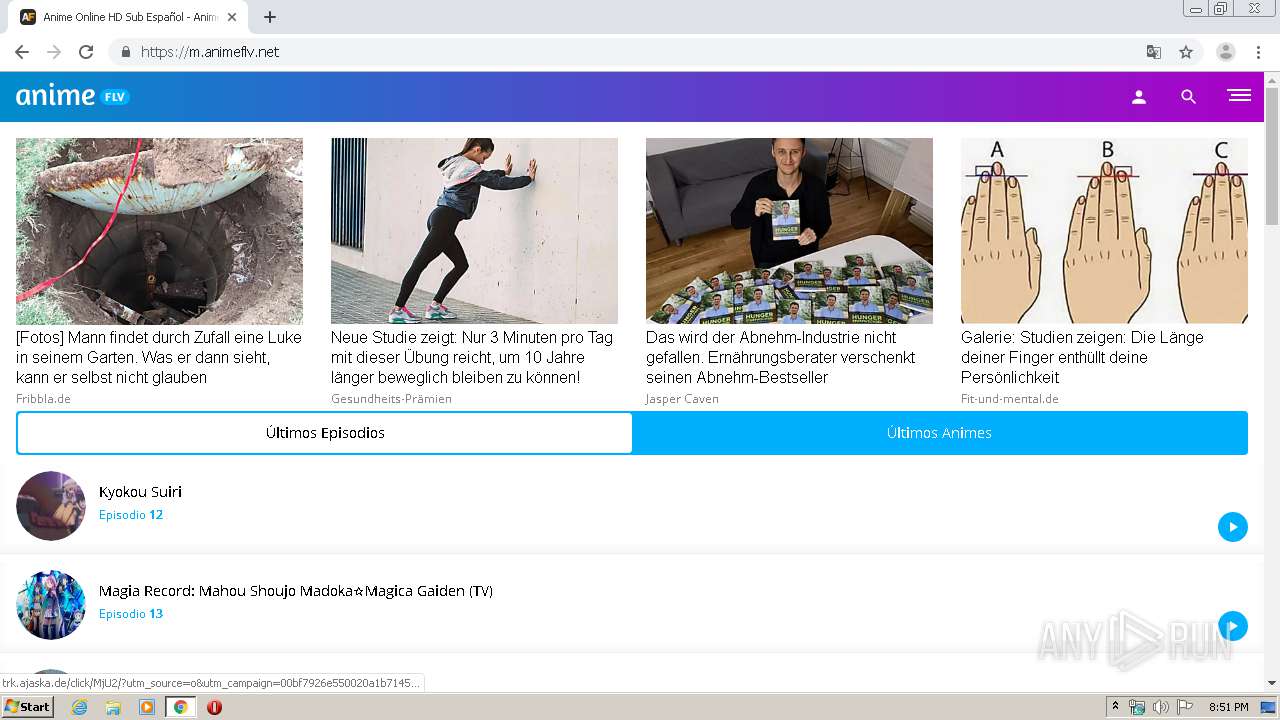
Task: Click the show desktop tray icon
Action: pyautogui.click(x=1269, y=707)
